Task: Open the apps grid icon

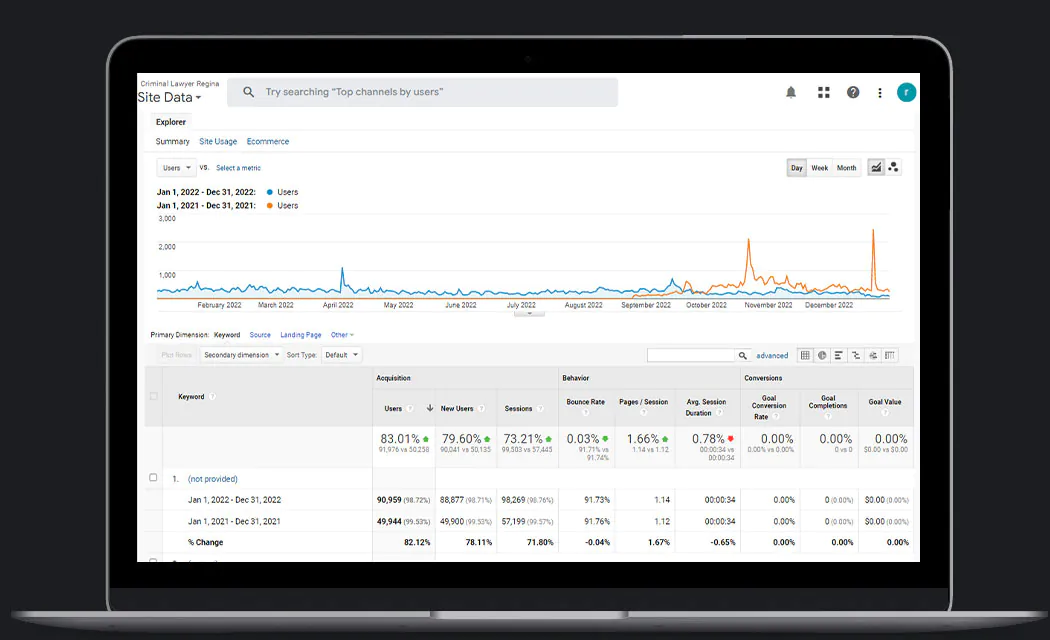Action: (x=824, y=92)
